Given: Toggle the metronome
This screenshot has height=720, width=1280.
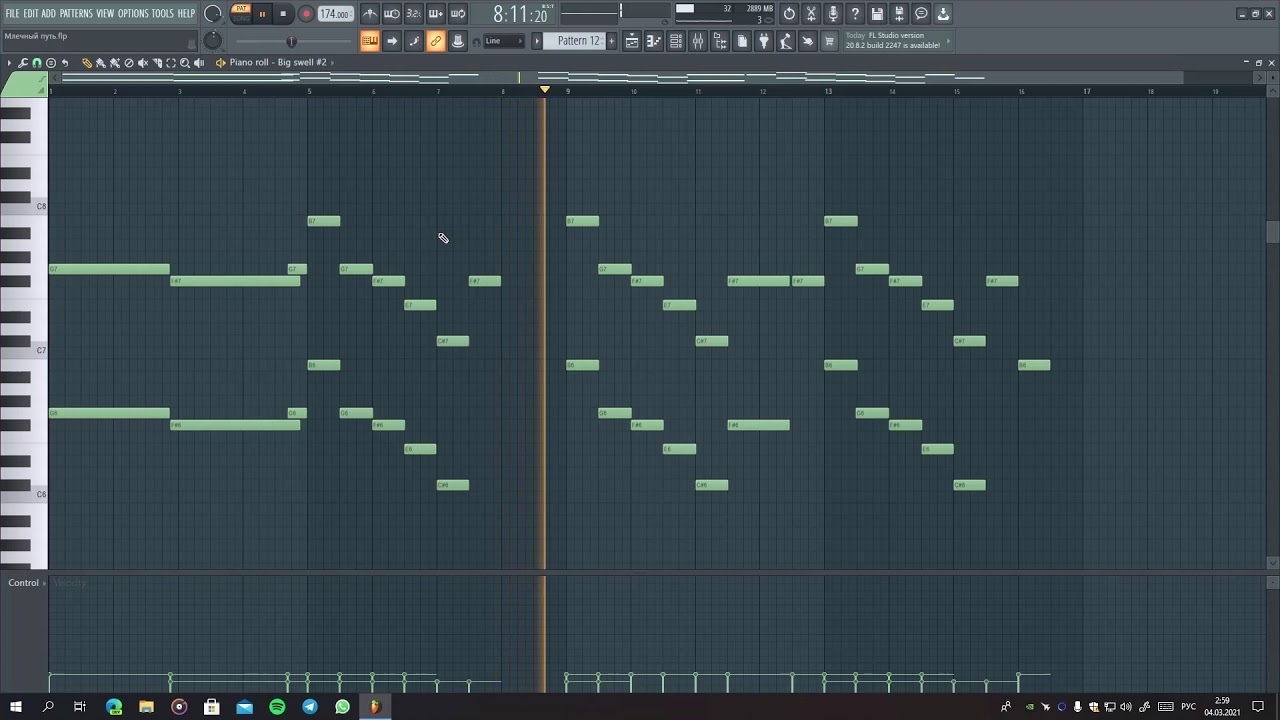Looking at the screenshot, I should click(x=370, y=14).
